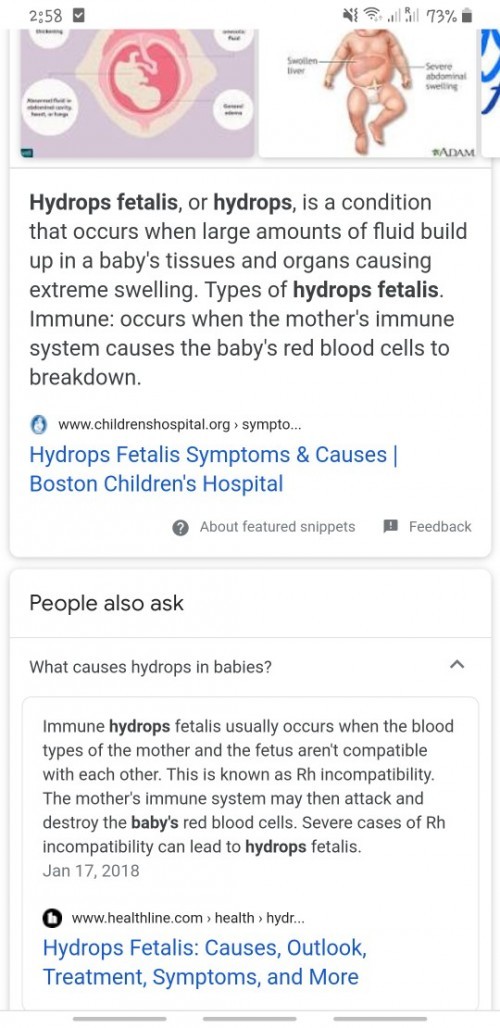Open the Healthline Hydrops Fetalis Causes, Outlook link
This screenshot has width=500, height=1028.
[x=204, y=962]
